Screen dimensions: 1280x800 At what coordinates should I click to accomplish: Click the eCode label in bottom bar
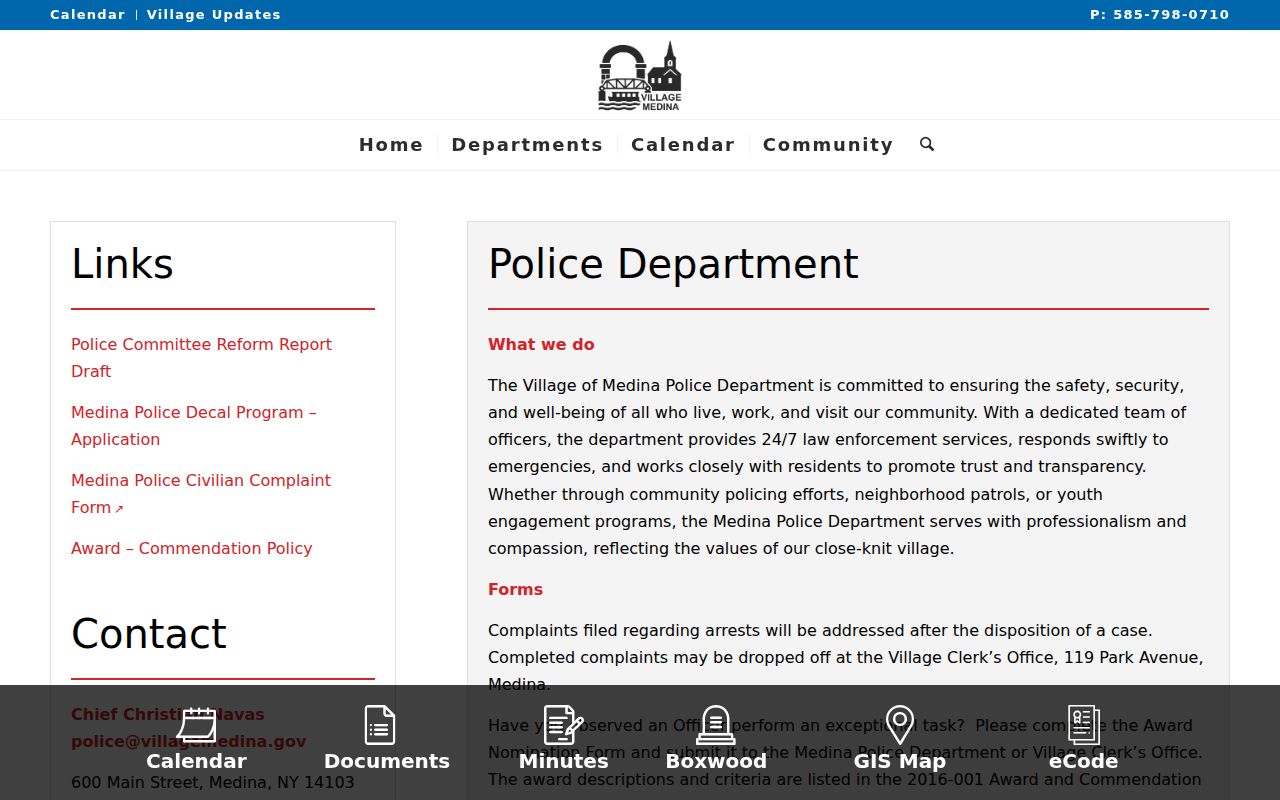1084,761
